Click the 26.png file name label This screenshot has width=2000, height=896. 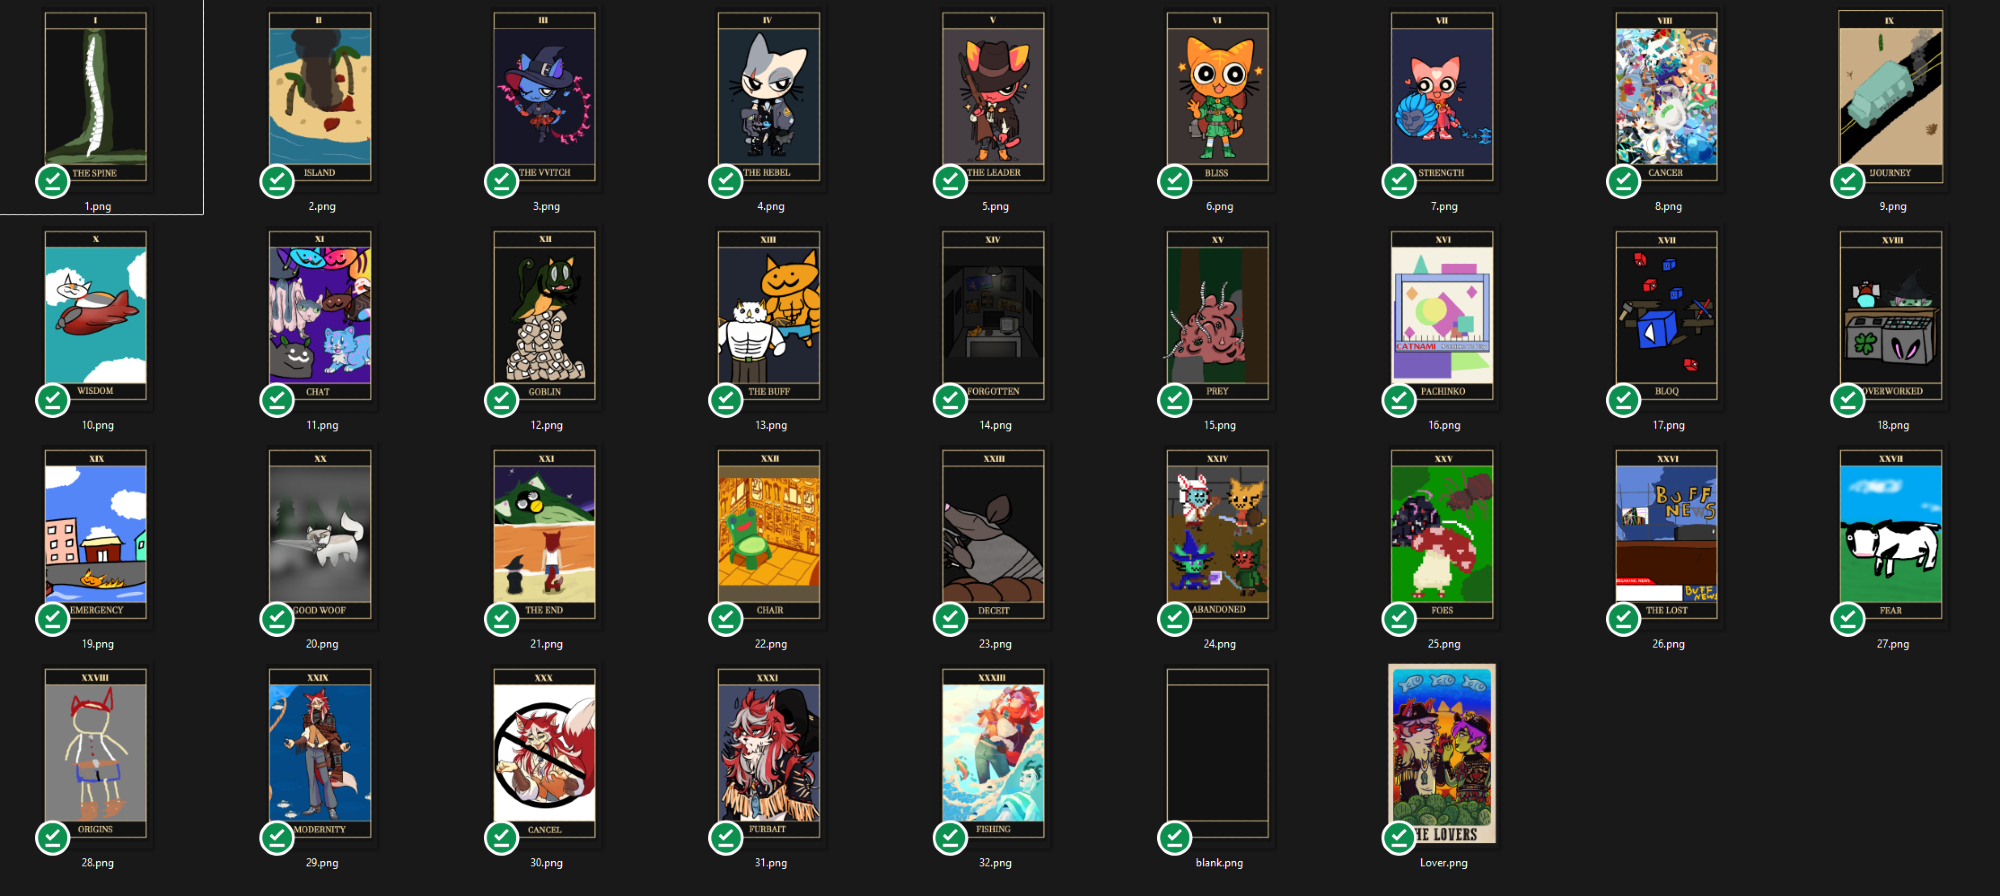(1668, 644)
